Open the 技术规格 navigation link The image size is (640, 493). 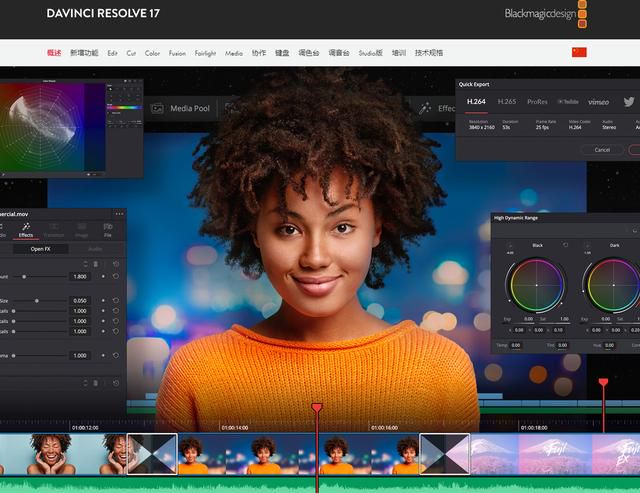click(429, 53)
